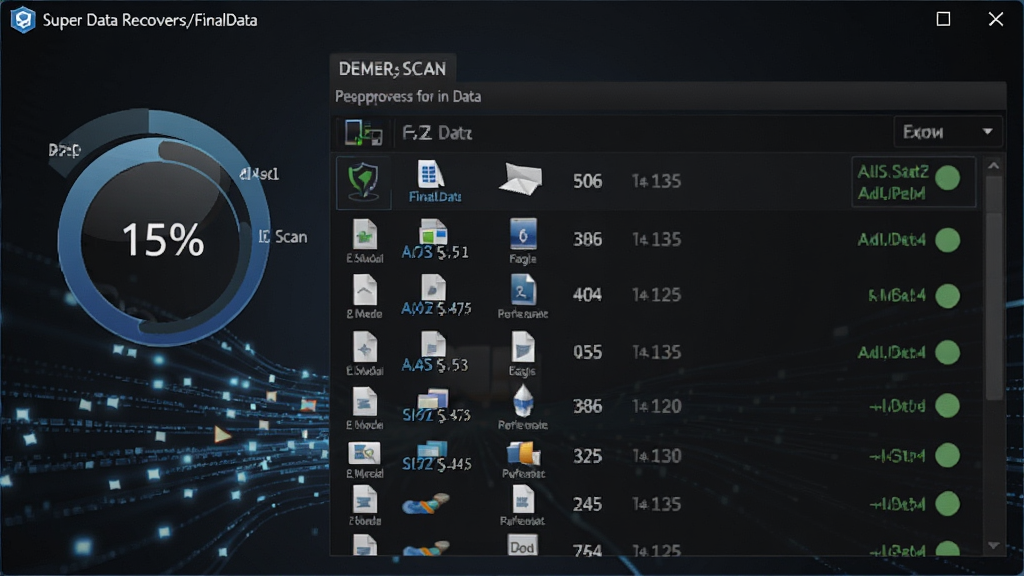Image resolution: width=1024 pixels, height=576 pixels.
Task: Click the envelope icon in the 506 row
Action: click(x=520, y=180)
